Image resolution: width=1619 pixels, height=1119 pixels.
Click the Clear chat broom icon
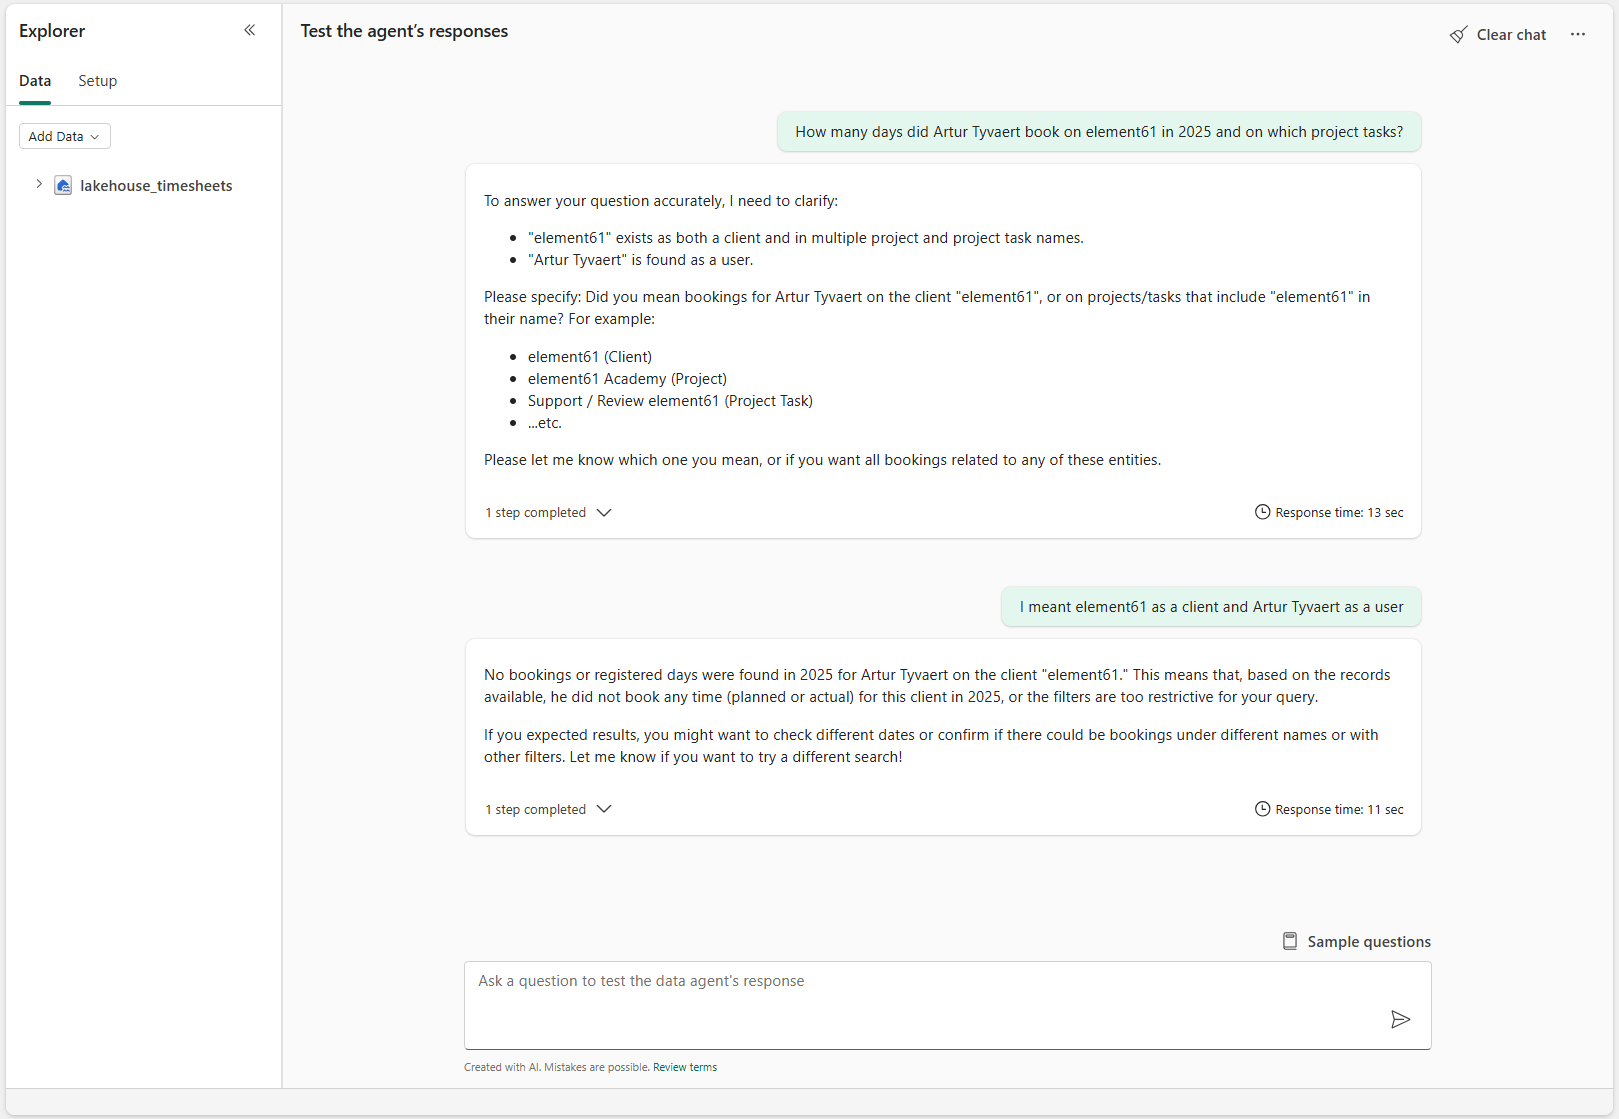point(1459,35)
